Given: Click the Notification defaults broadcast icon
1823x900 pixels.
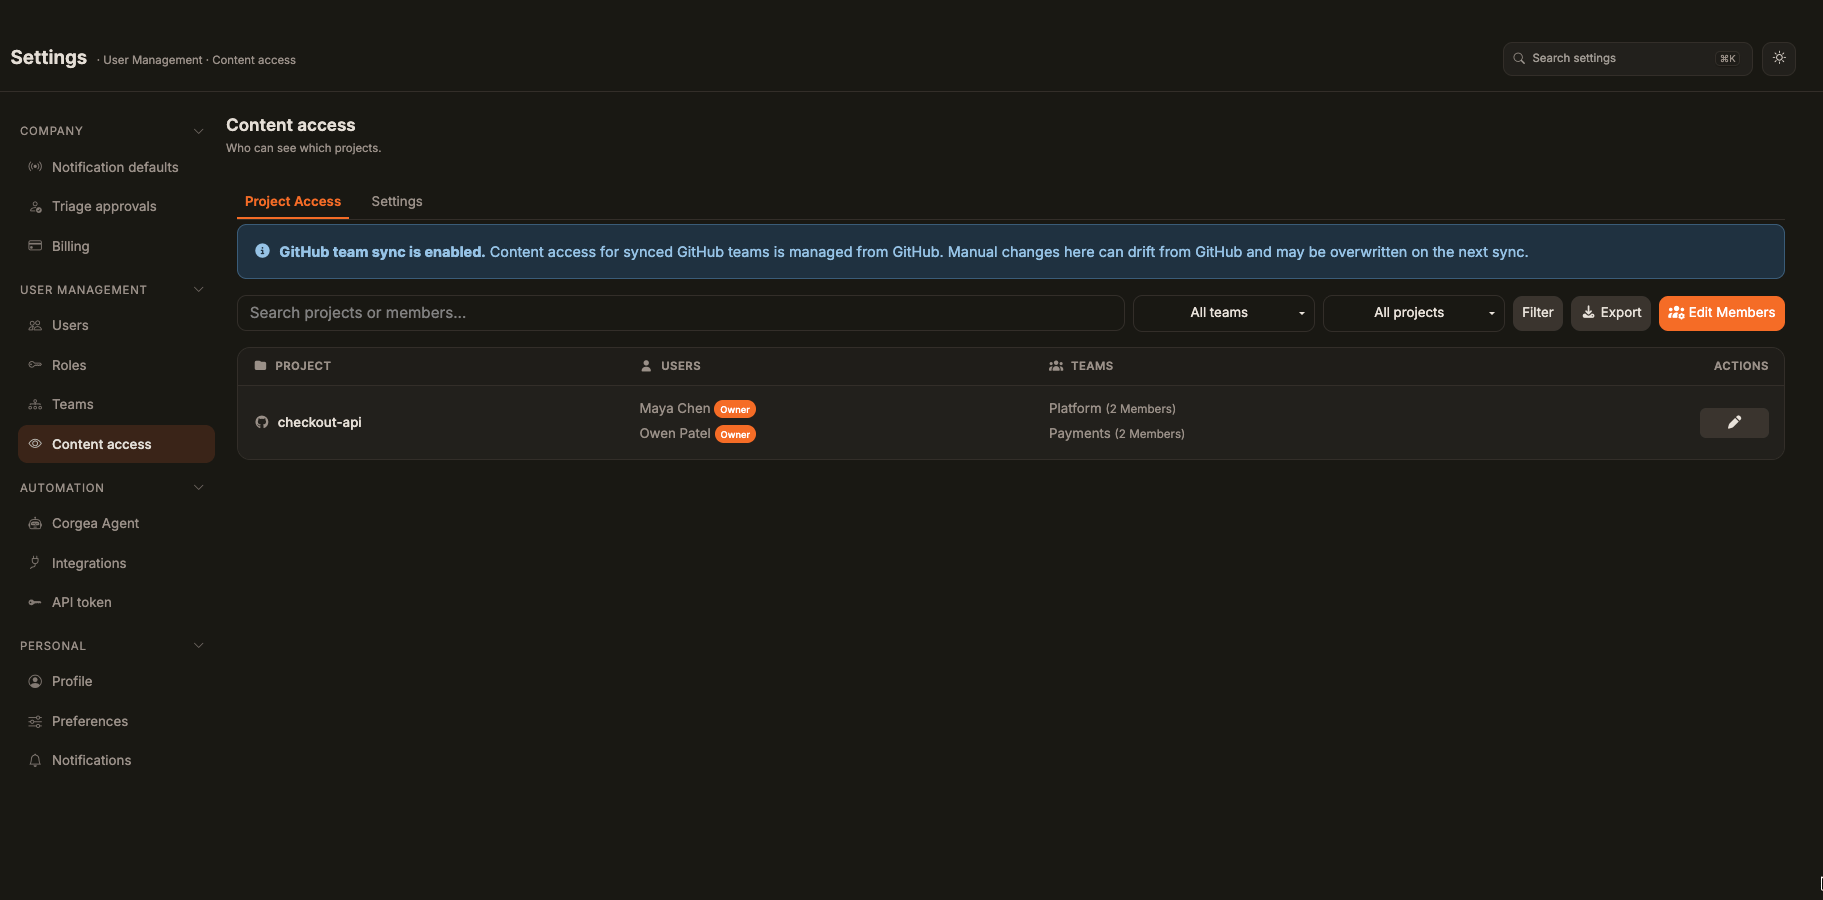Looking at the screenshot, I should [35, 167].
